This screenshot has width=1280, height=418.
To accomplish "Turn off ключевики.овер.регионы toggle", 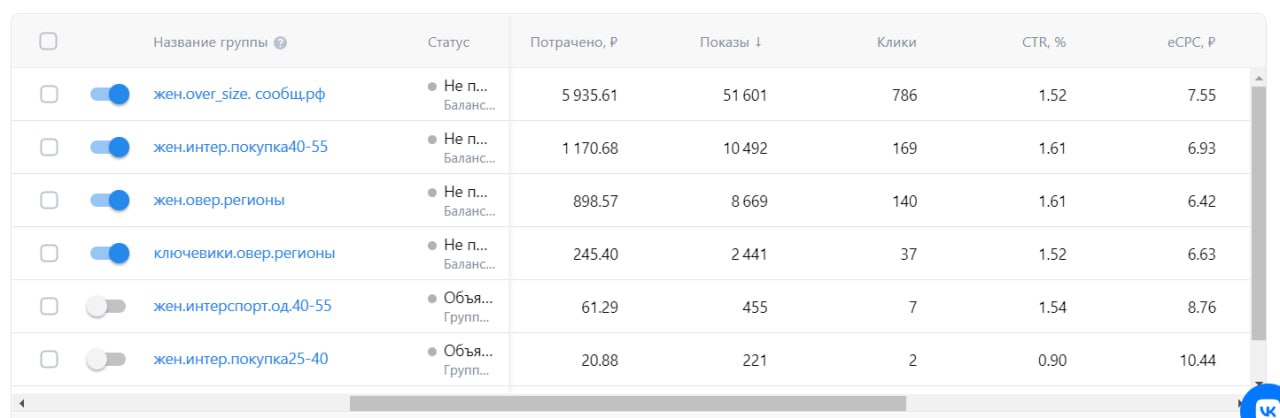I will point(109,253).
